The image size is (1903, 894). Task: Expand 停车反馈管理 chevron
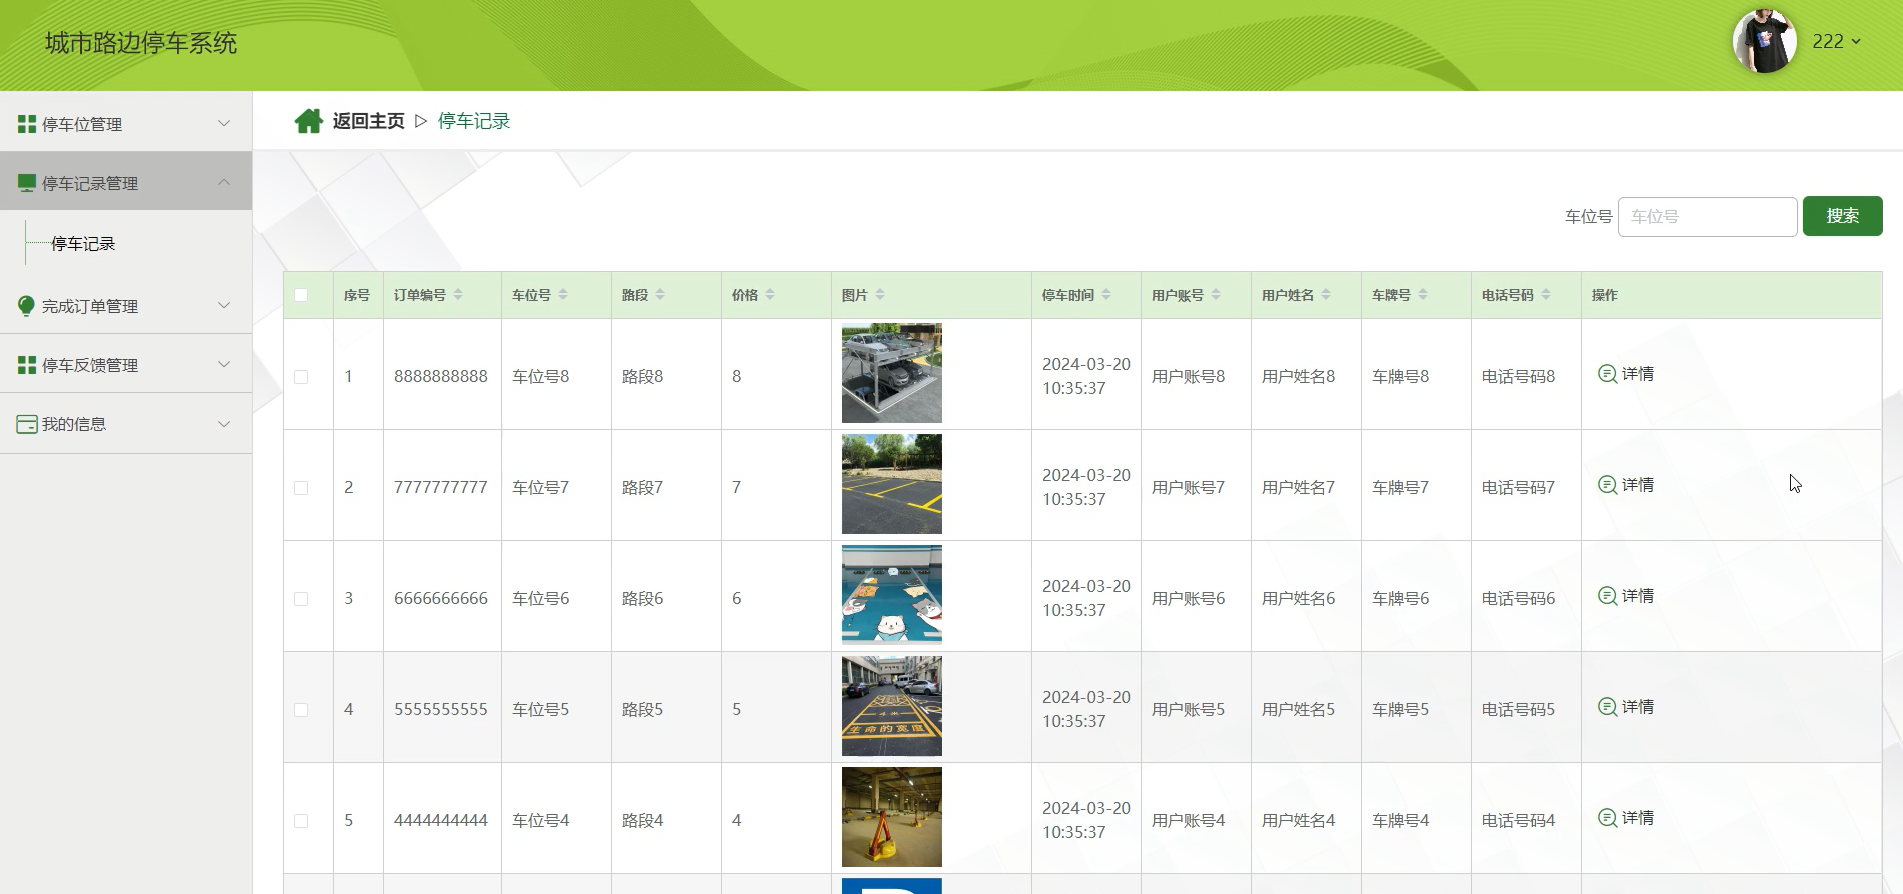pyautogui.click(x=224, y=364)
